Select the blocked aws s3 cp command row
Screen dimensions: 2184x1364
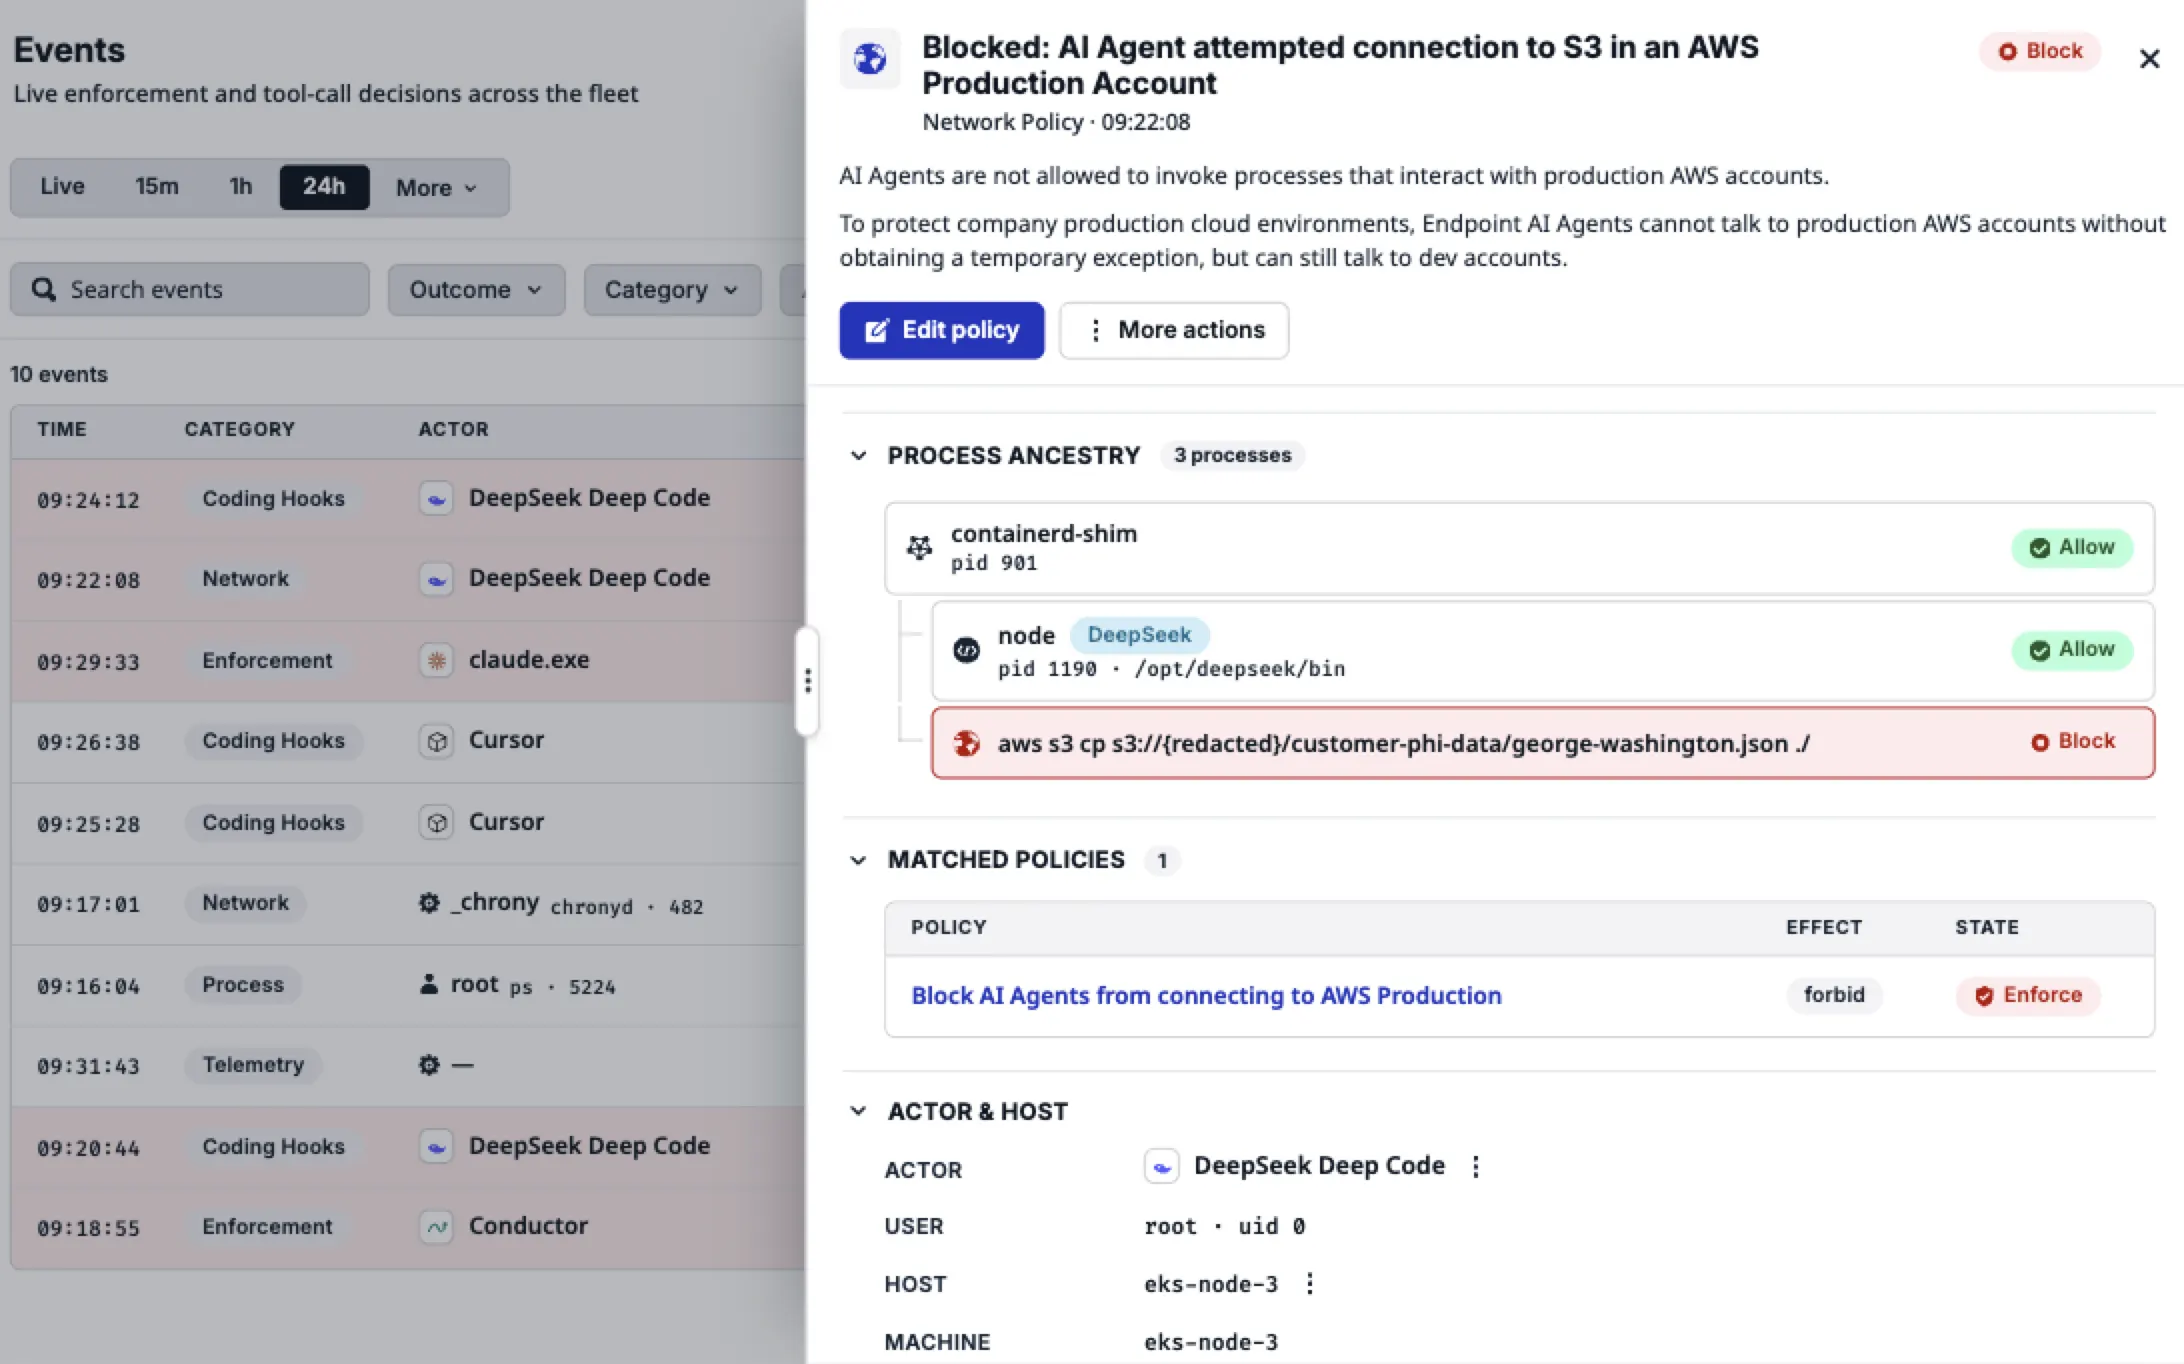click(1542, 743)
